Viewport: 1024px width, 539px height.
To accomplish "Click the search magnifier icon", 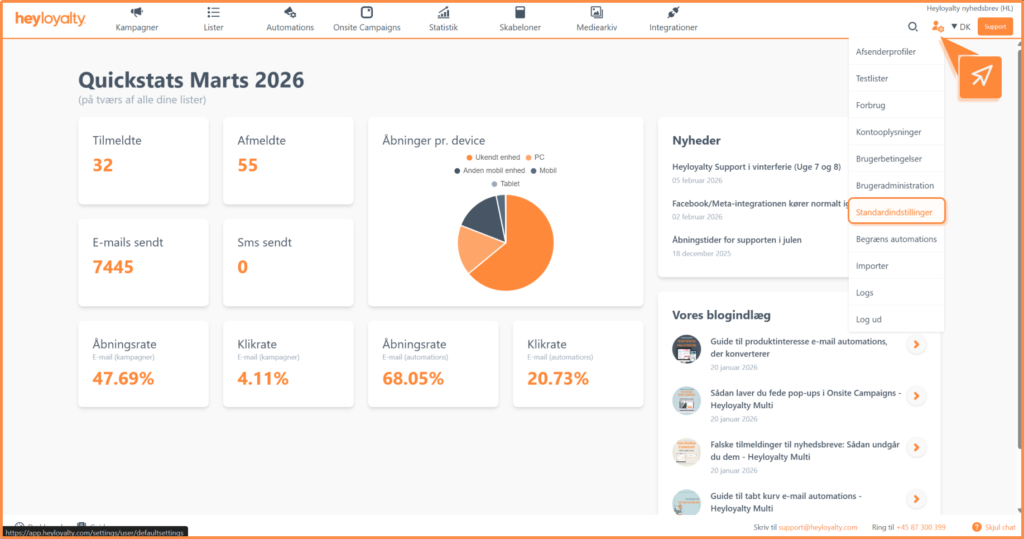I will coord(912,27).
